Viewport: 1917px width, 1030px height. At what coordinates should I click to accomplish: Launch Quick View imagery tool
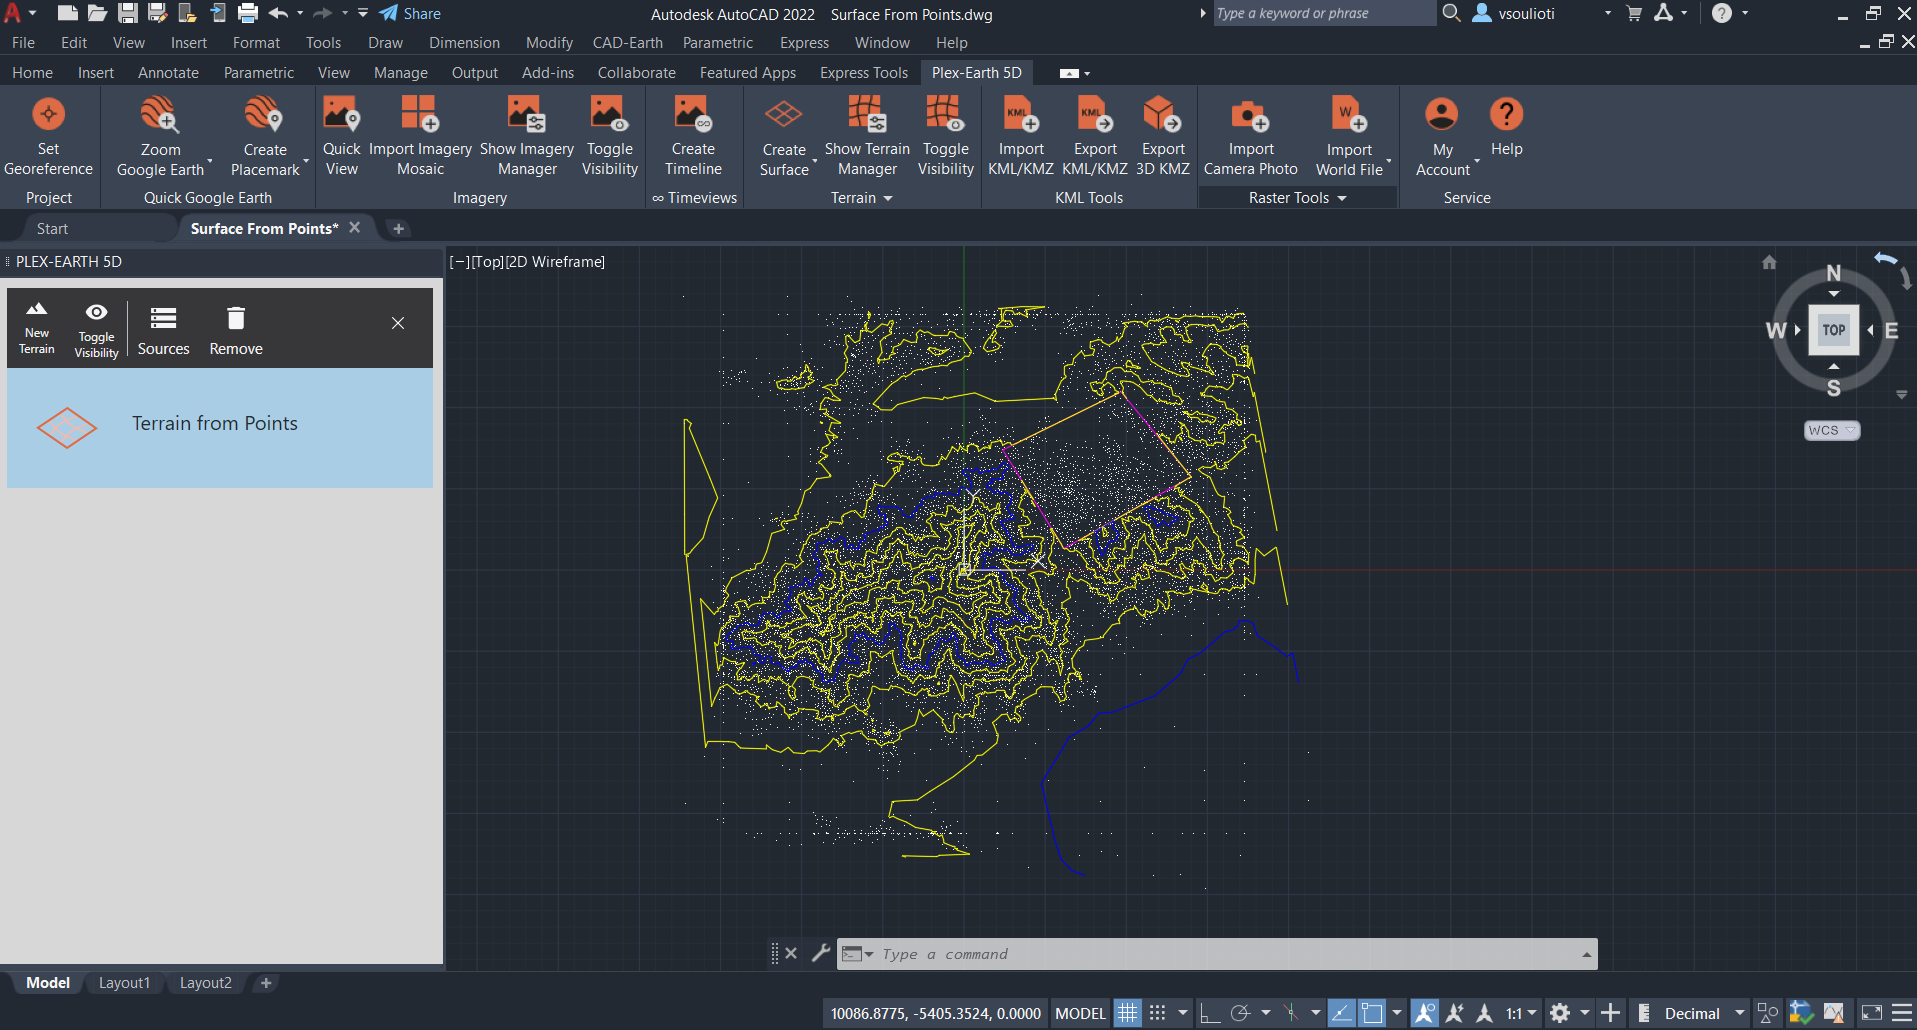tap(341, 137)
